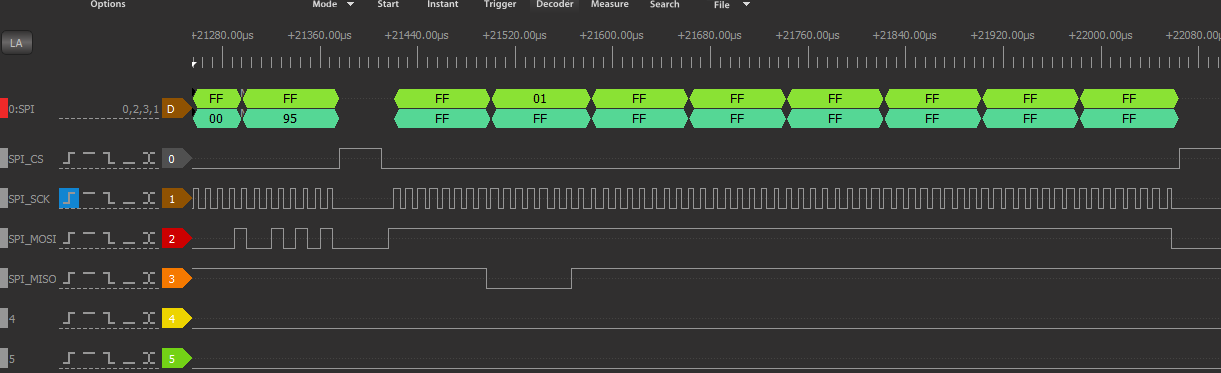Set rising edge trigger on SPI_MOSI
1221x373 pixels.
pos(69,239)
